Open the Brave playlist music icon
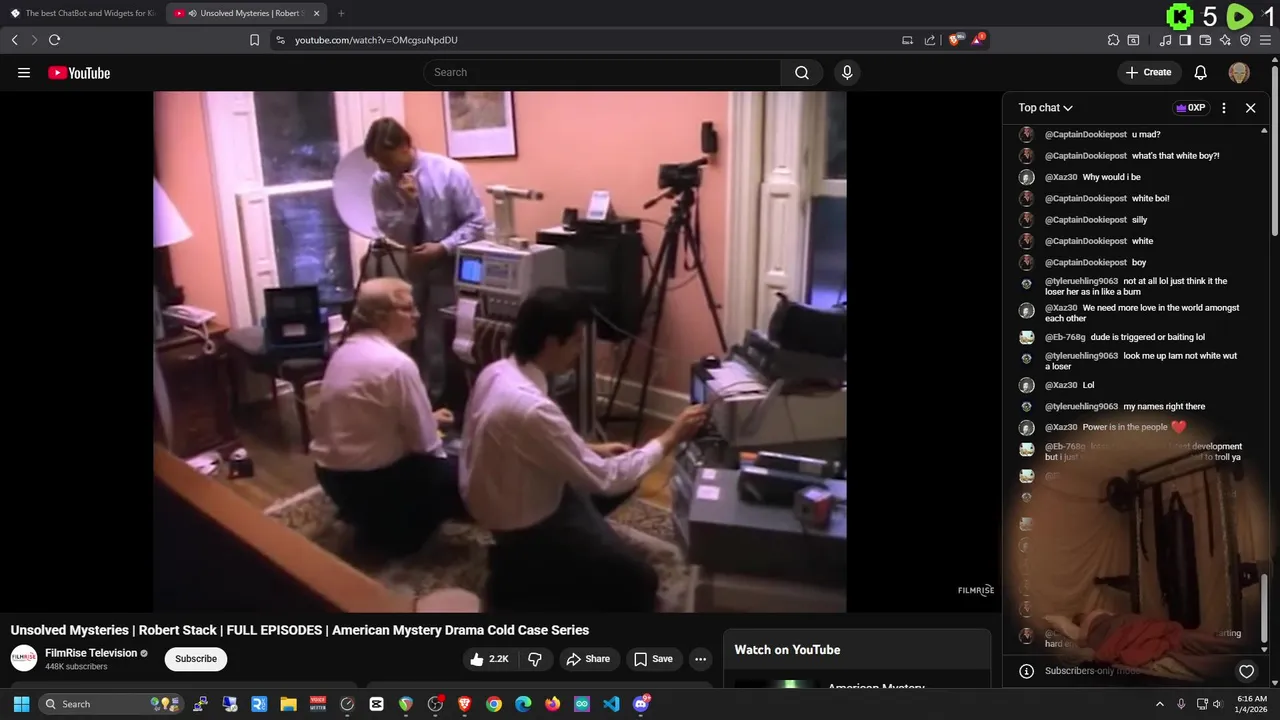This screenshot has height=720, width=1280. (x=1165, y=40)
